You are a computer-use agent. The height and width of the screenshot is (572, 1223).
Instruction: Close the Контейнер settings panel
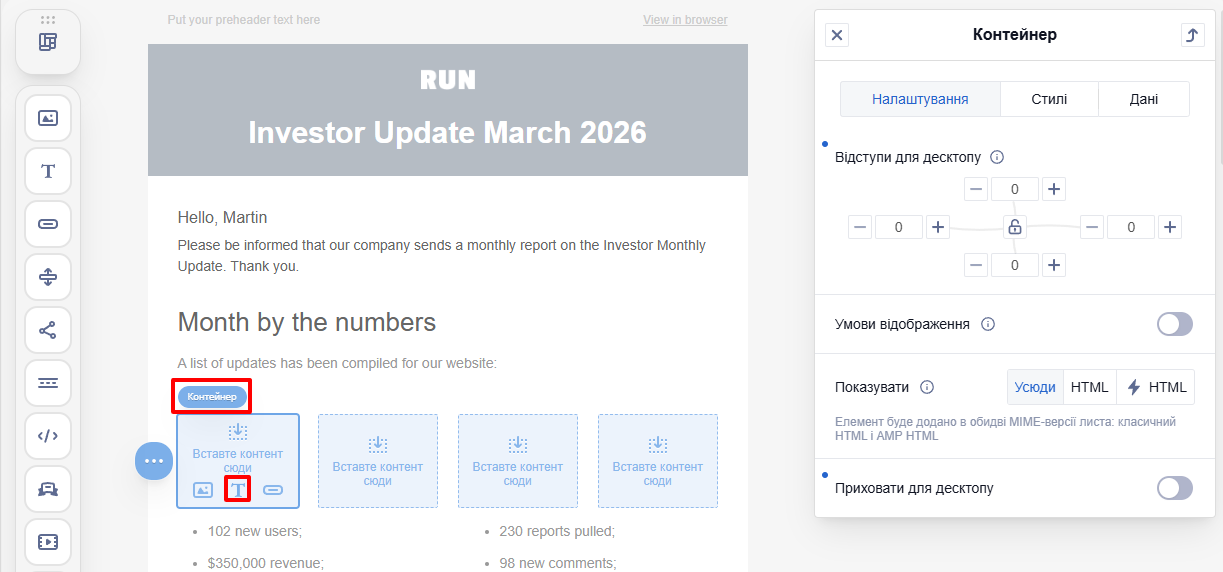[x=838, y=35]
